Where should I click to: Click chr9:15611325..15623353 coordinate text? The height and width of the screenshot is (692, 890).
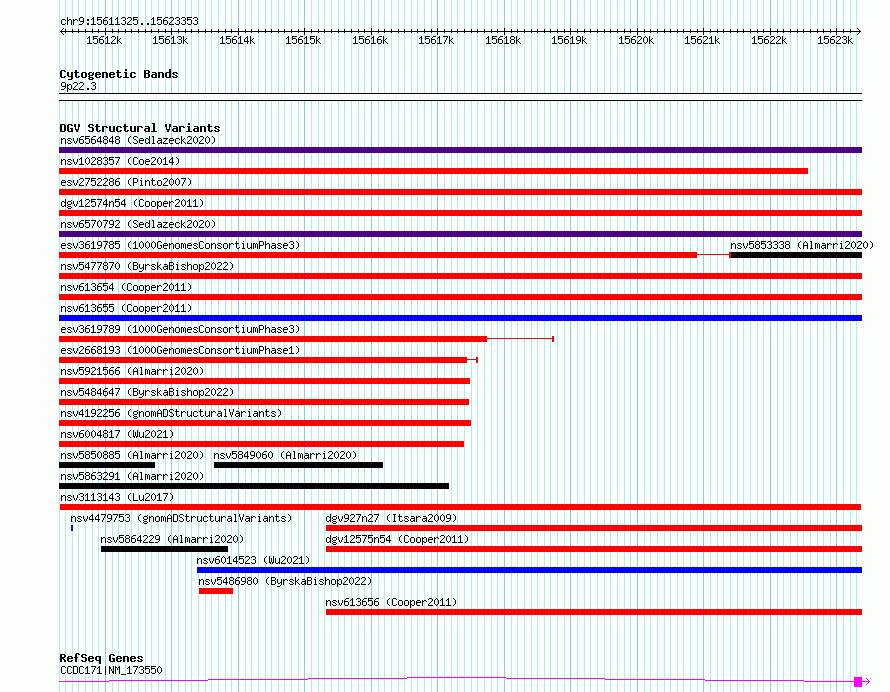pyautogui.click(x=129, y=22)
